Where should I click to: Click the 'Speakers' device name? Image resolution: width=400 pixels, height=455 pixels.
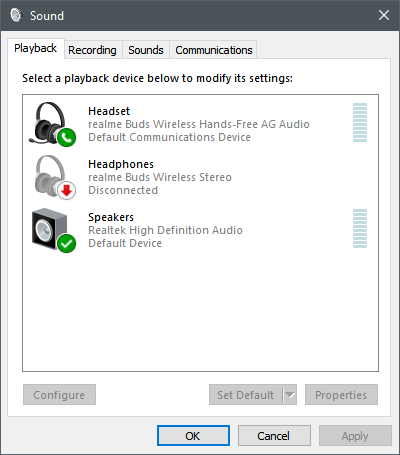point(111,217)
